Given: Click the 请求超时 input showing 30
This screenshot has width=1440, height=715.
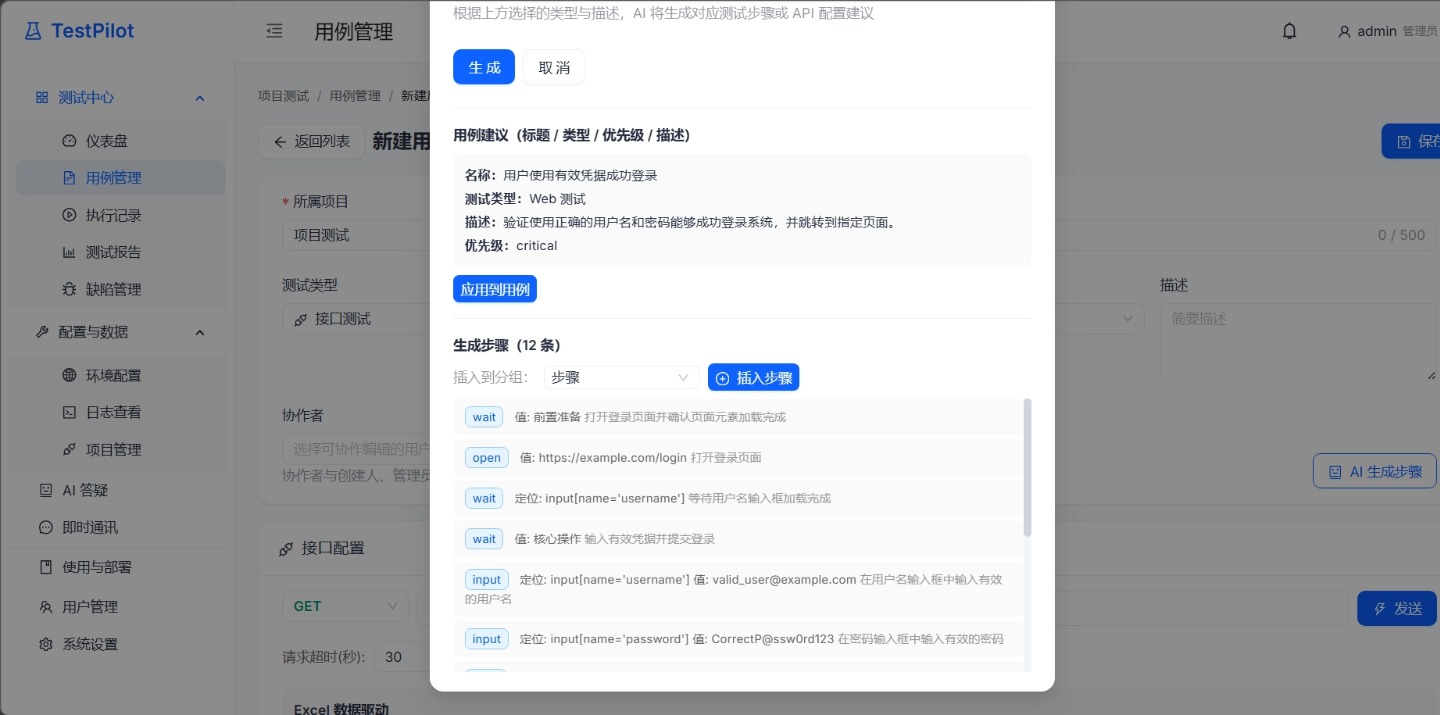Looking at the screenshot, I should pyautogui.click(x=403, y=657).
